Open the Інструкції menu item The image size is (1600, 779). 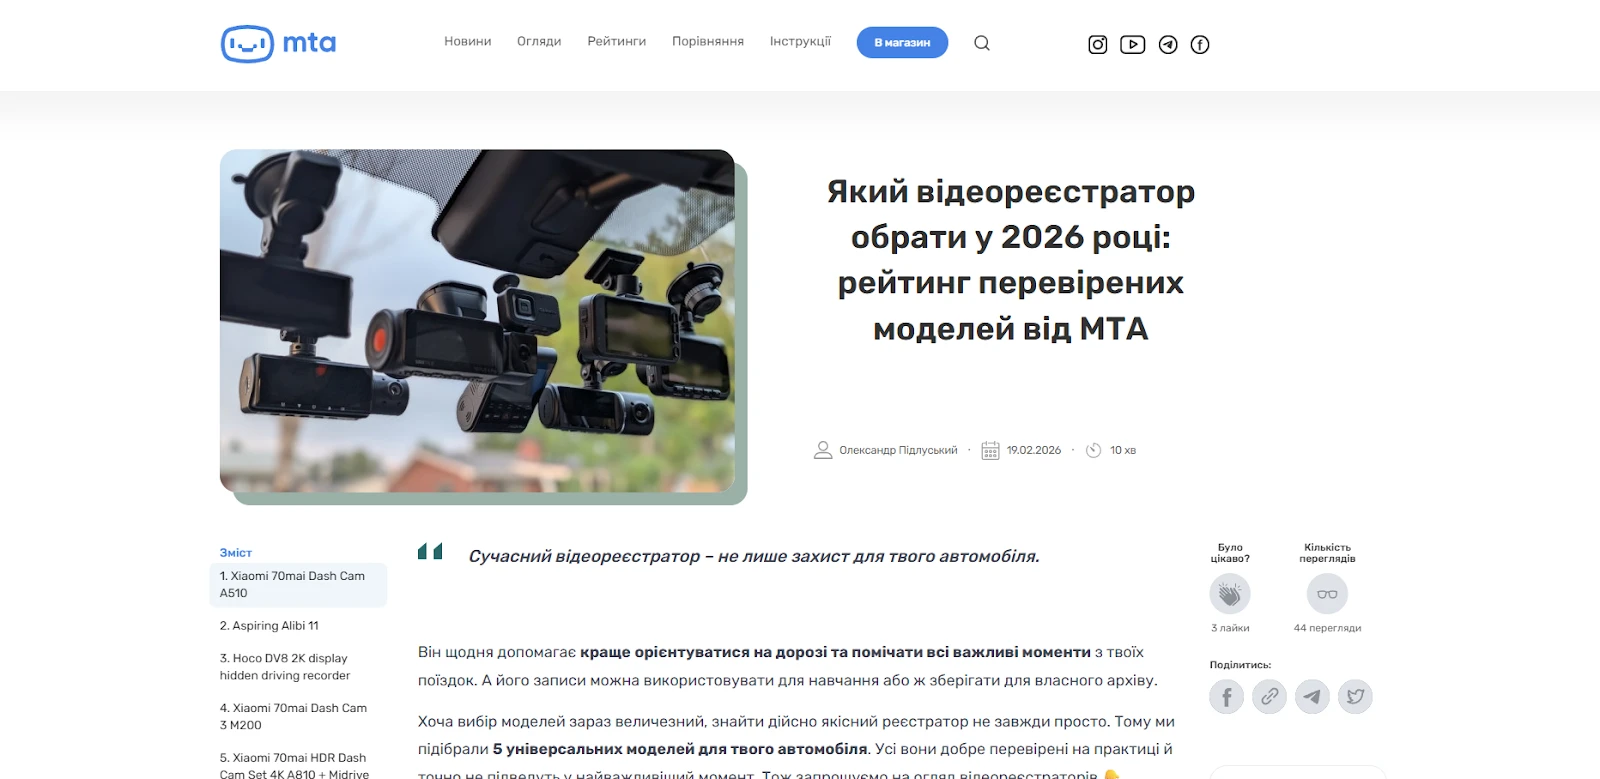(x=800, y=42)
